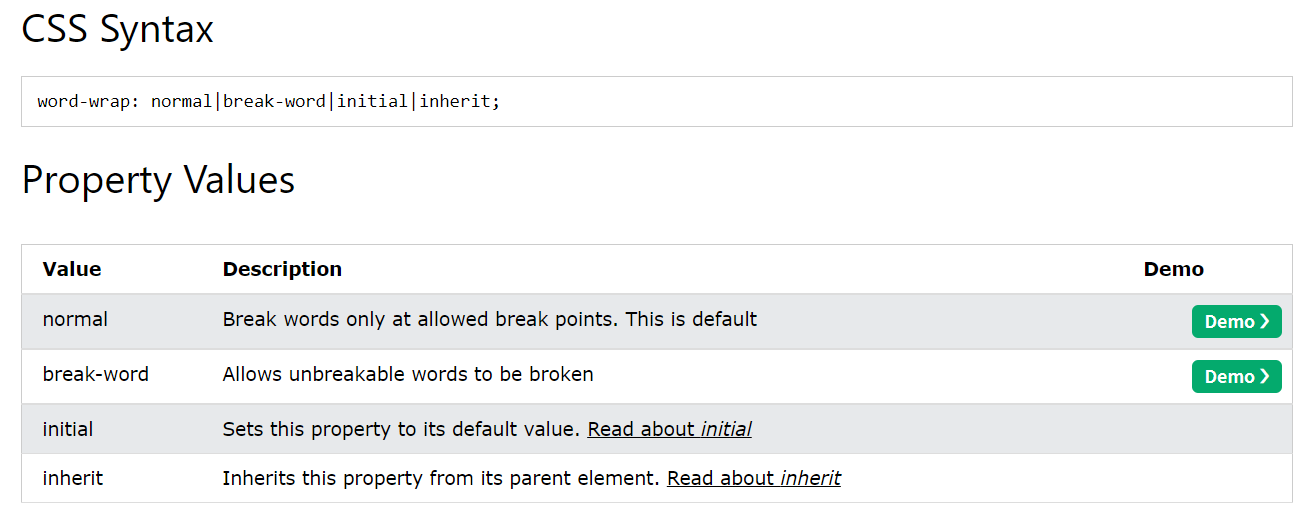Image resolution: width=1304 pixels, height=515 pixels.
Task: Click 'inherit;' at the end of the syntax code
Action: tap(459, 102)
